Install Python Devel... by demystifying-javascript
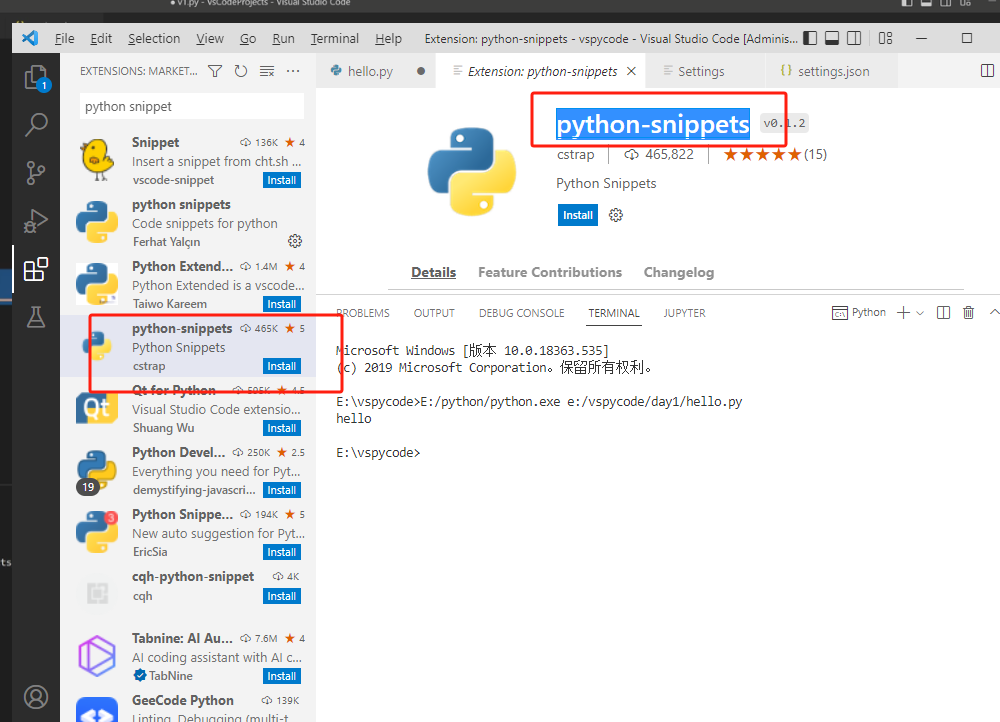 click(281, 490)
